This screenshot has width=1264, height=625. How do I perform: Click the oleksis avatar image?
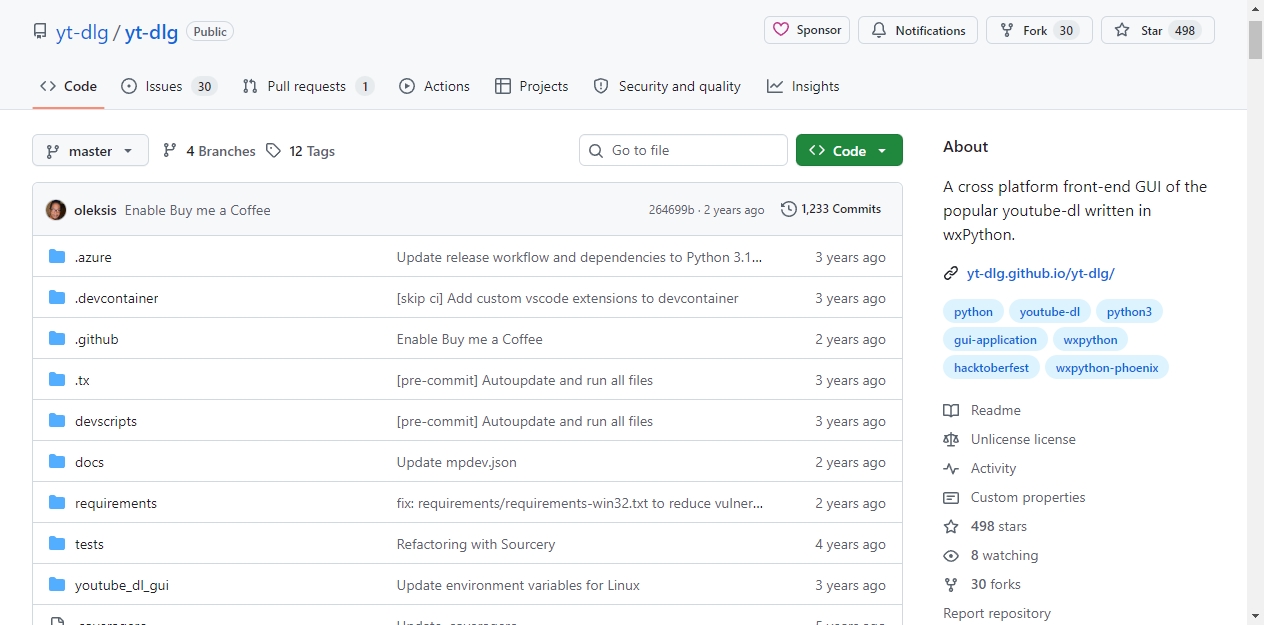(56, 210)
